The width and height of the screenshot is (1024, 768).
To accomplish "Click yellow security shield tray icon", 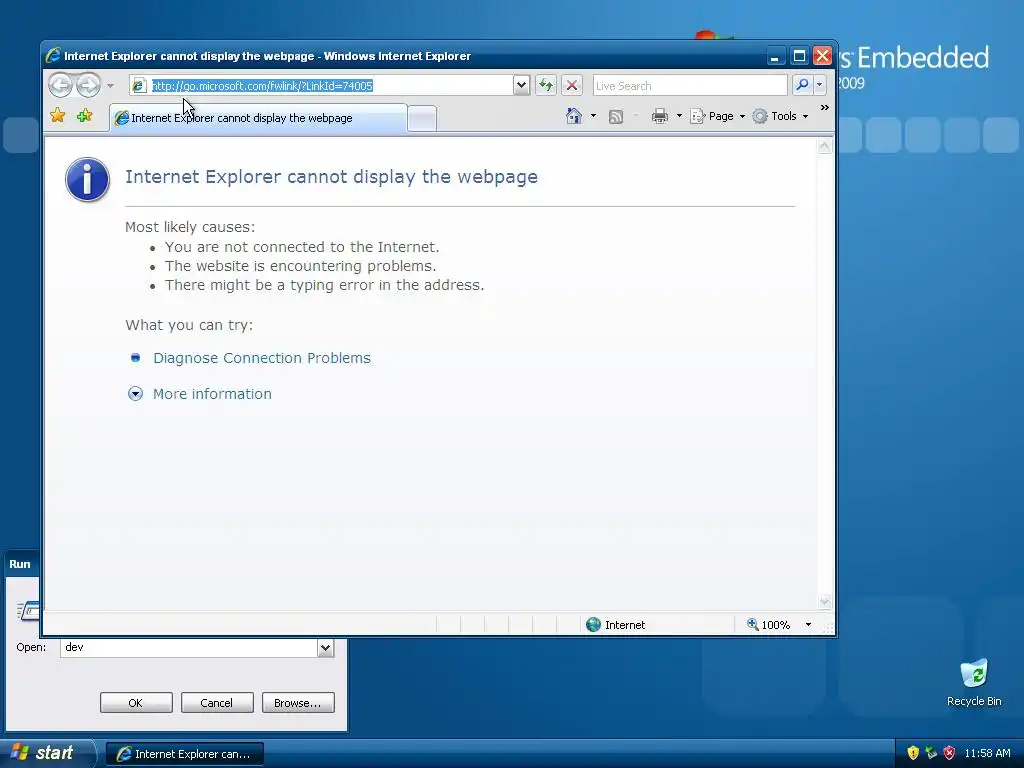I will click(913, 753).
